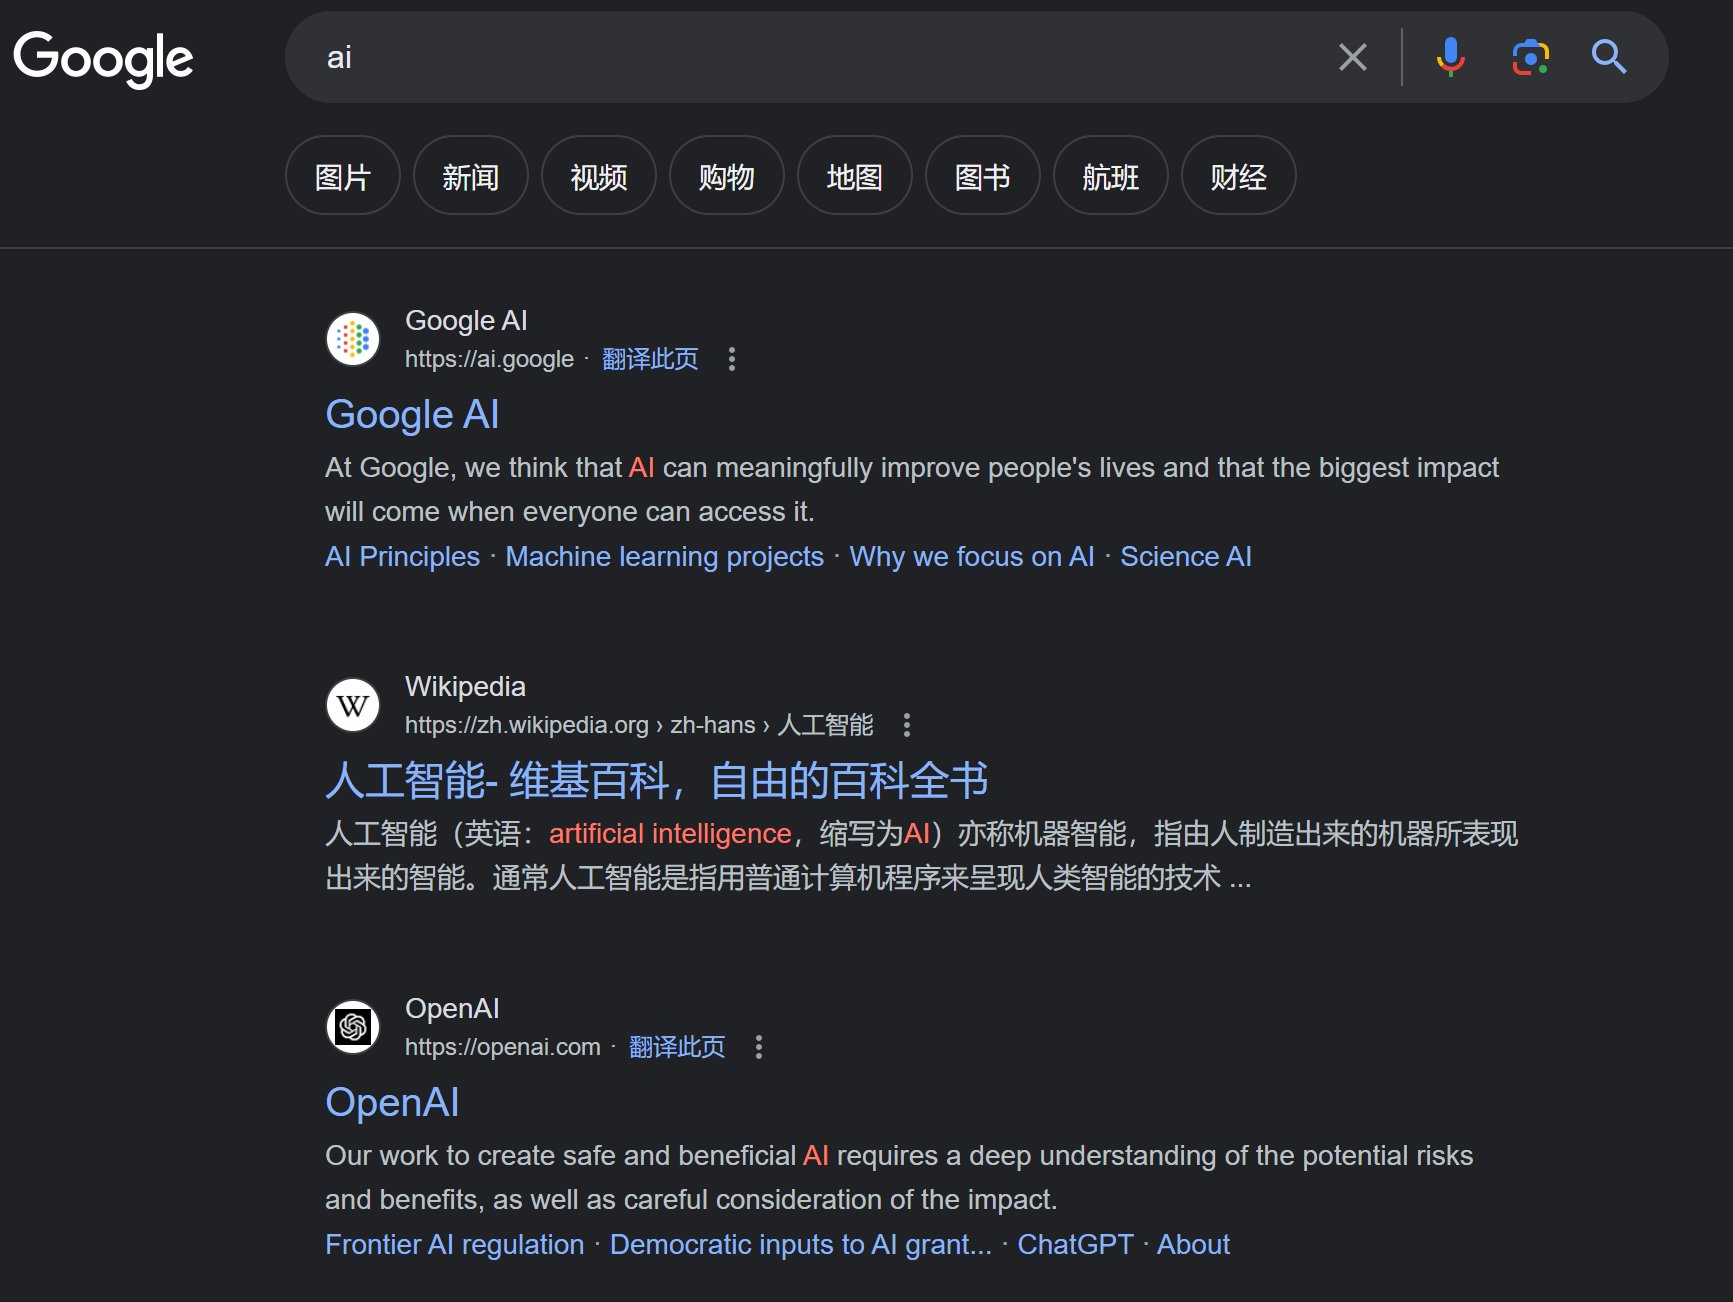Screen dimensions: 1733x1302
Task: Click the Wikipedia W favicon
Action: (x=353, y=705)
